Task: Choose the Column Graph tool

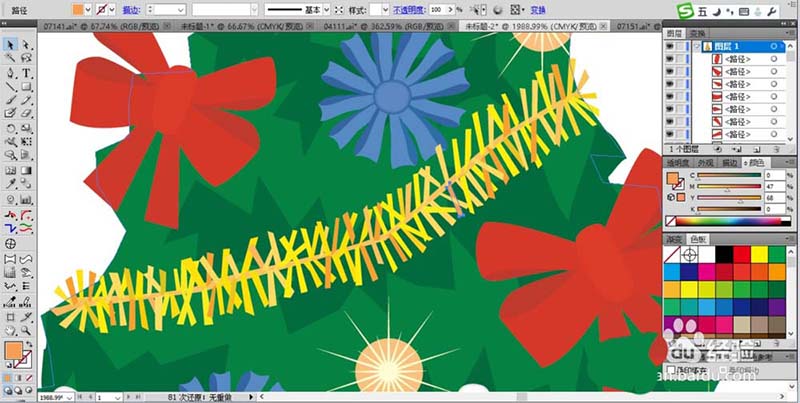Action: pyautogui.click(x=26, y=199)
